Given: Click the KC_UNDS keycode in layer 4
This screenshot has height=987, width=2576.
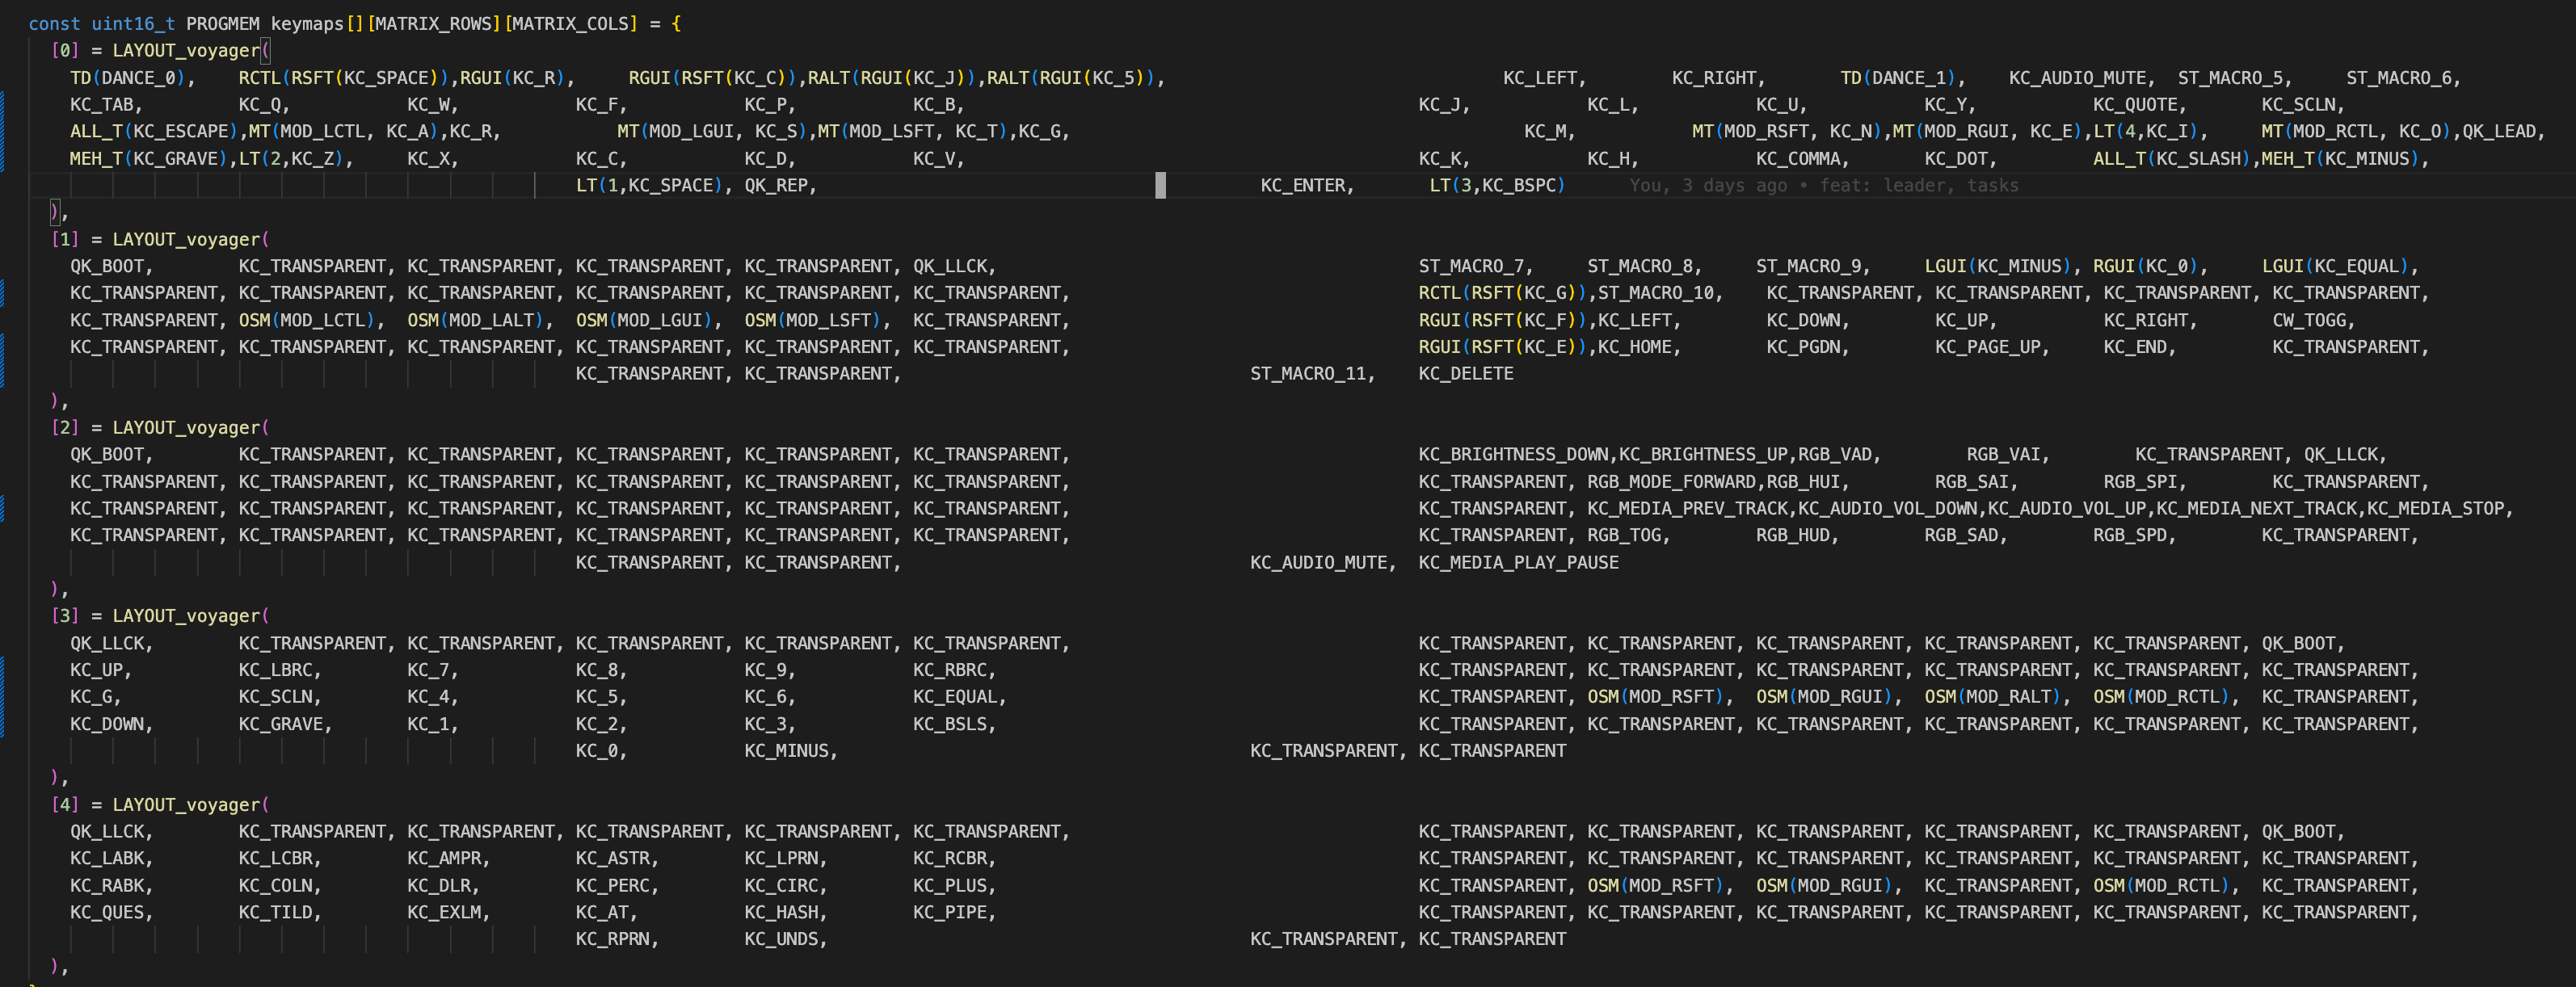Looking at the screenshot, I should coord(782,939).
